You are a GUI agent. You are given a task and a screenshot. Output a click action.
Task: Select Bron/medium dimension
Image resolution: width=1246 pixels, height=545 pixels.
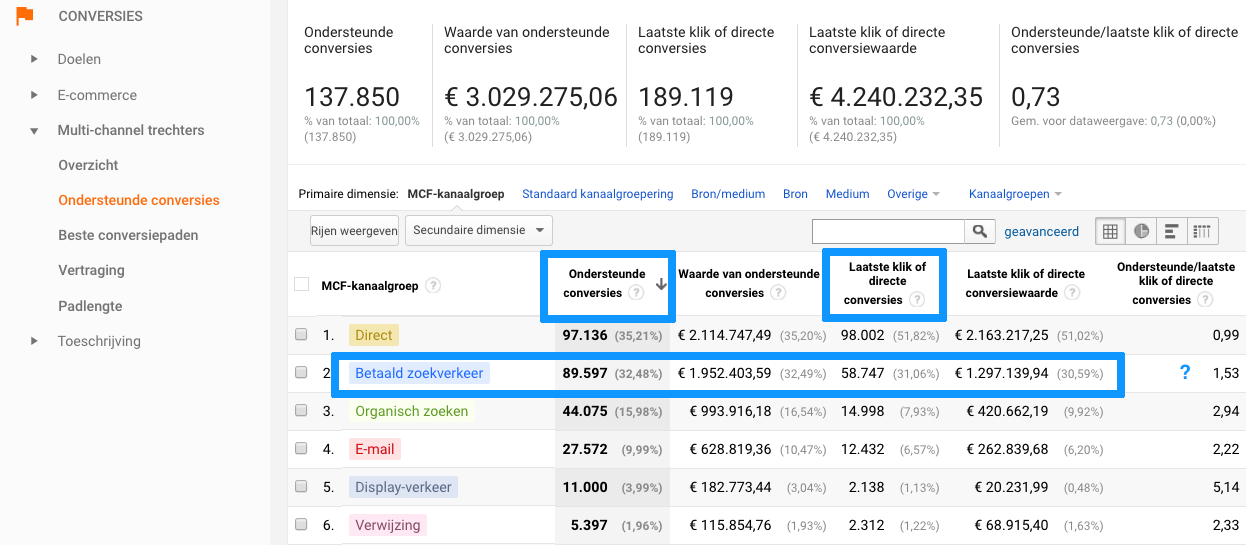(x=728, y=194)
